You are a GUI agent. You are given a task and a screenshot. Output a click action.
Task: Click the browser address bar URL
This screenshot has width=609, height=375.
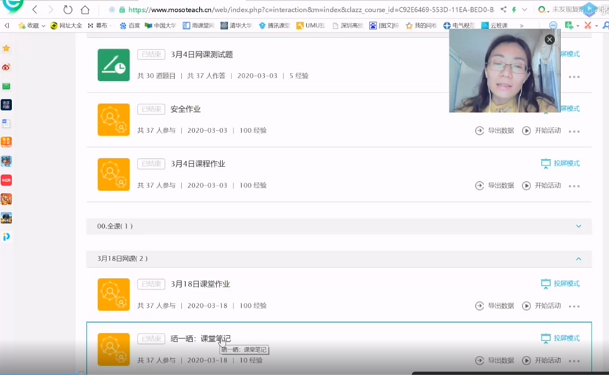(311, 10)
